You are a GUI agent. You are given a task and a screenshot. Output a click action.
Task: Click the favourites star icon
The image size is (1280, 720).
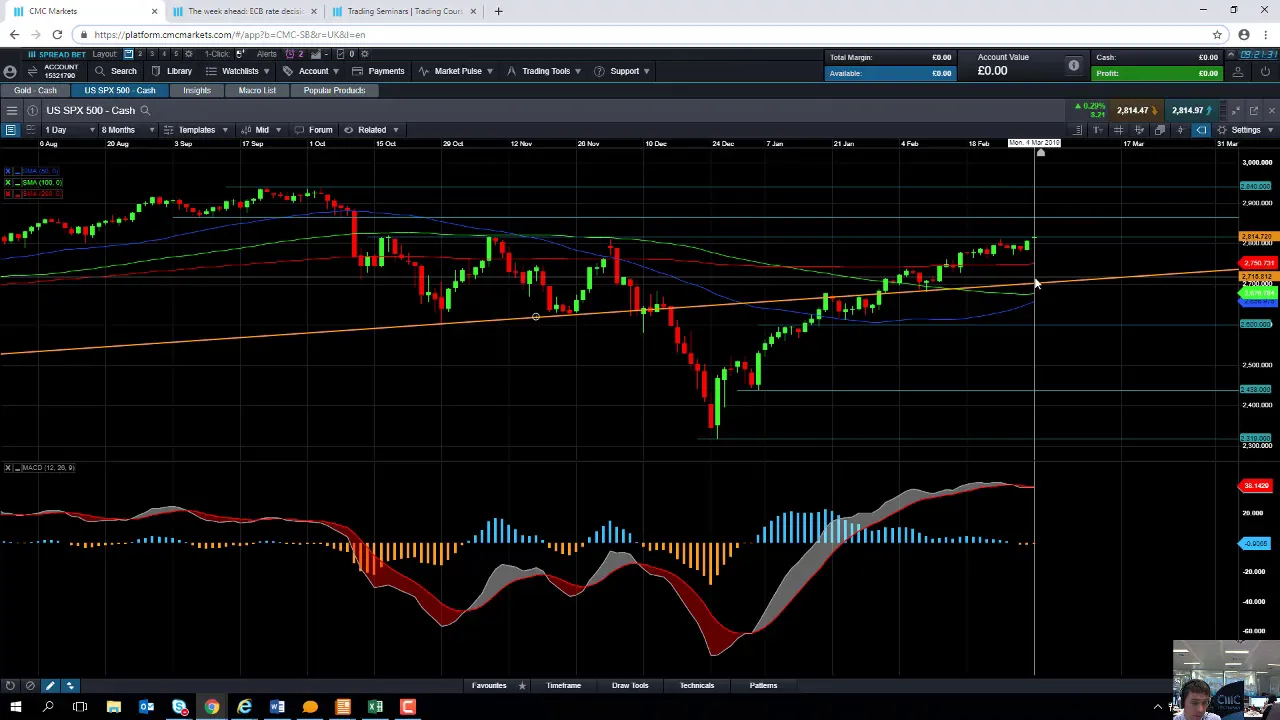521,686
